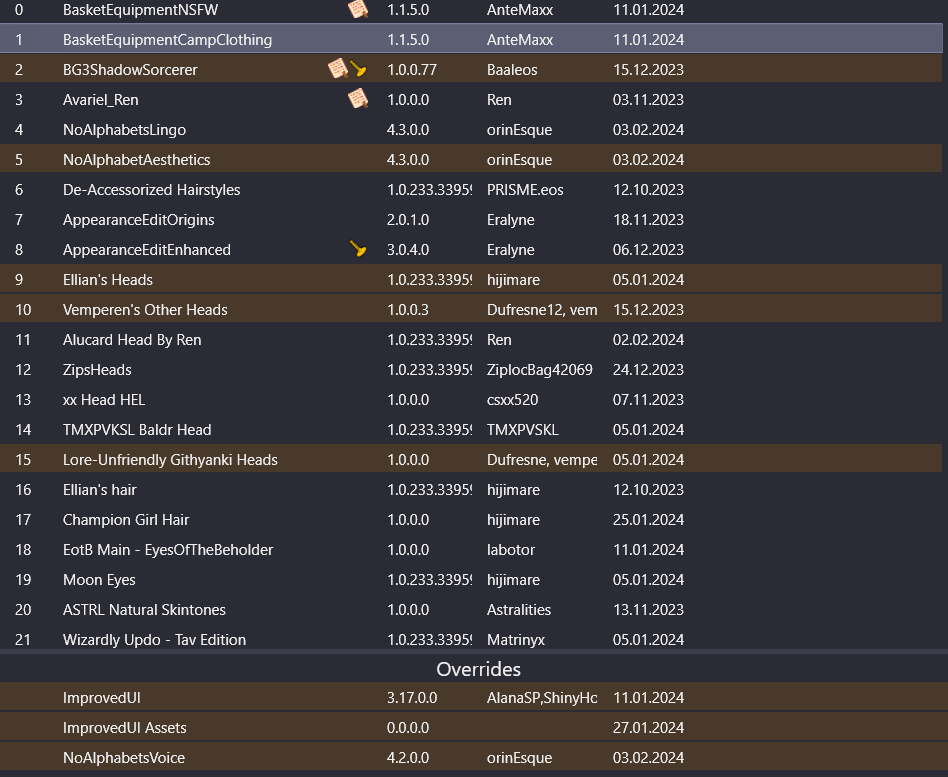Screen dimensions: 948x777
Task: Select the ImprovedUI Assets override mod name
Action: tap(125, 728)
